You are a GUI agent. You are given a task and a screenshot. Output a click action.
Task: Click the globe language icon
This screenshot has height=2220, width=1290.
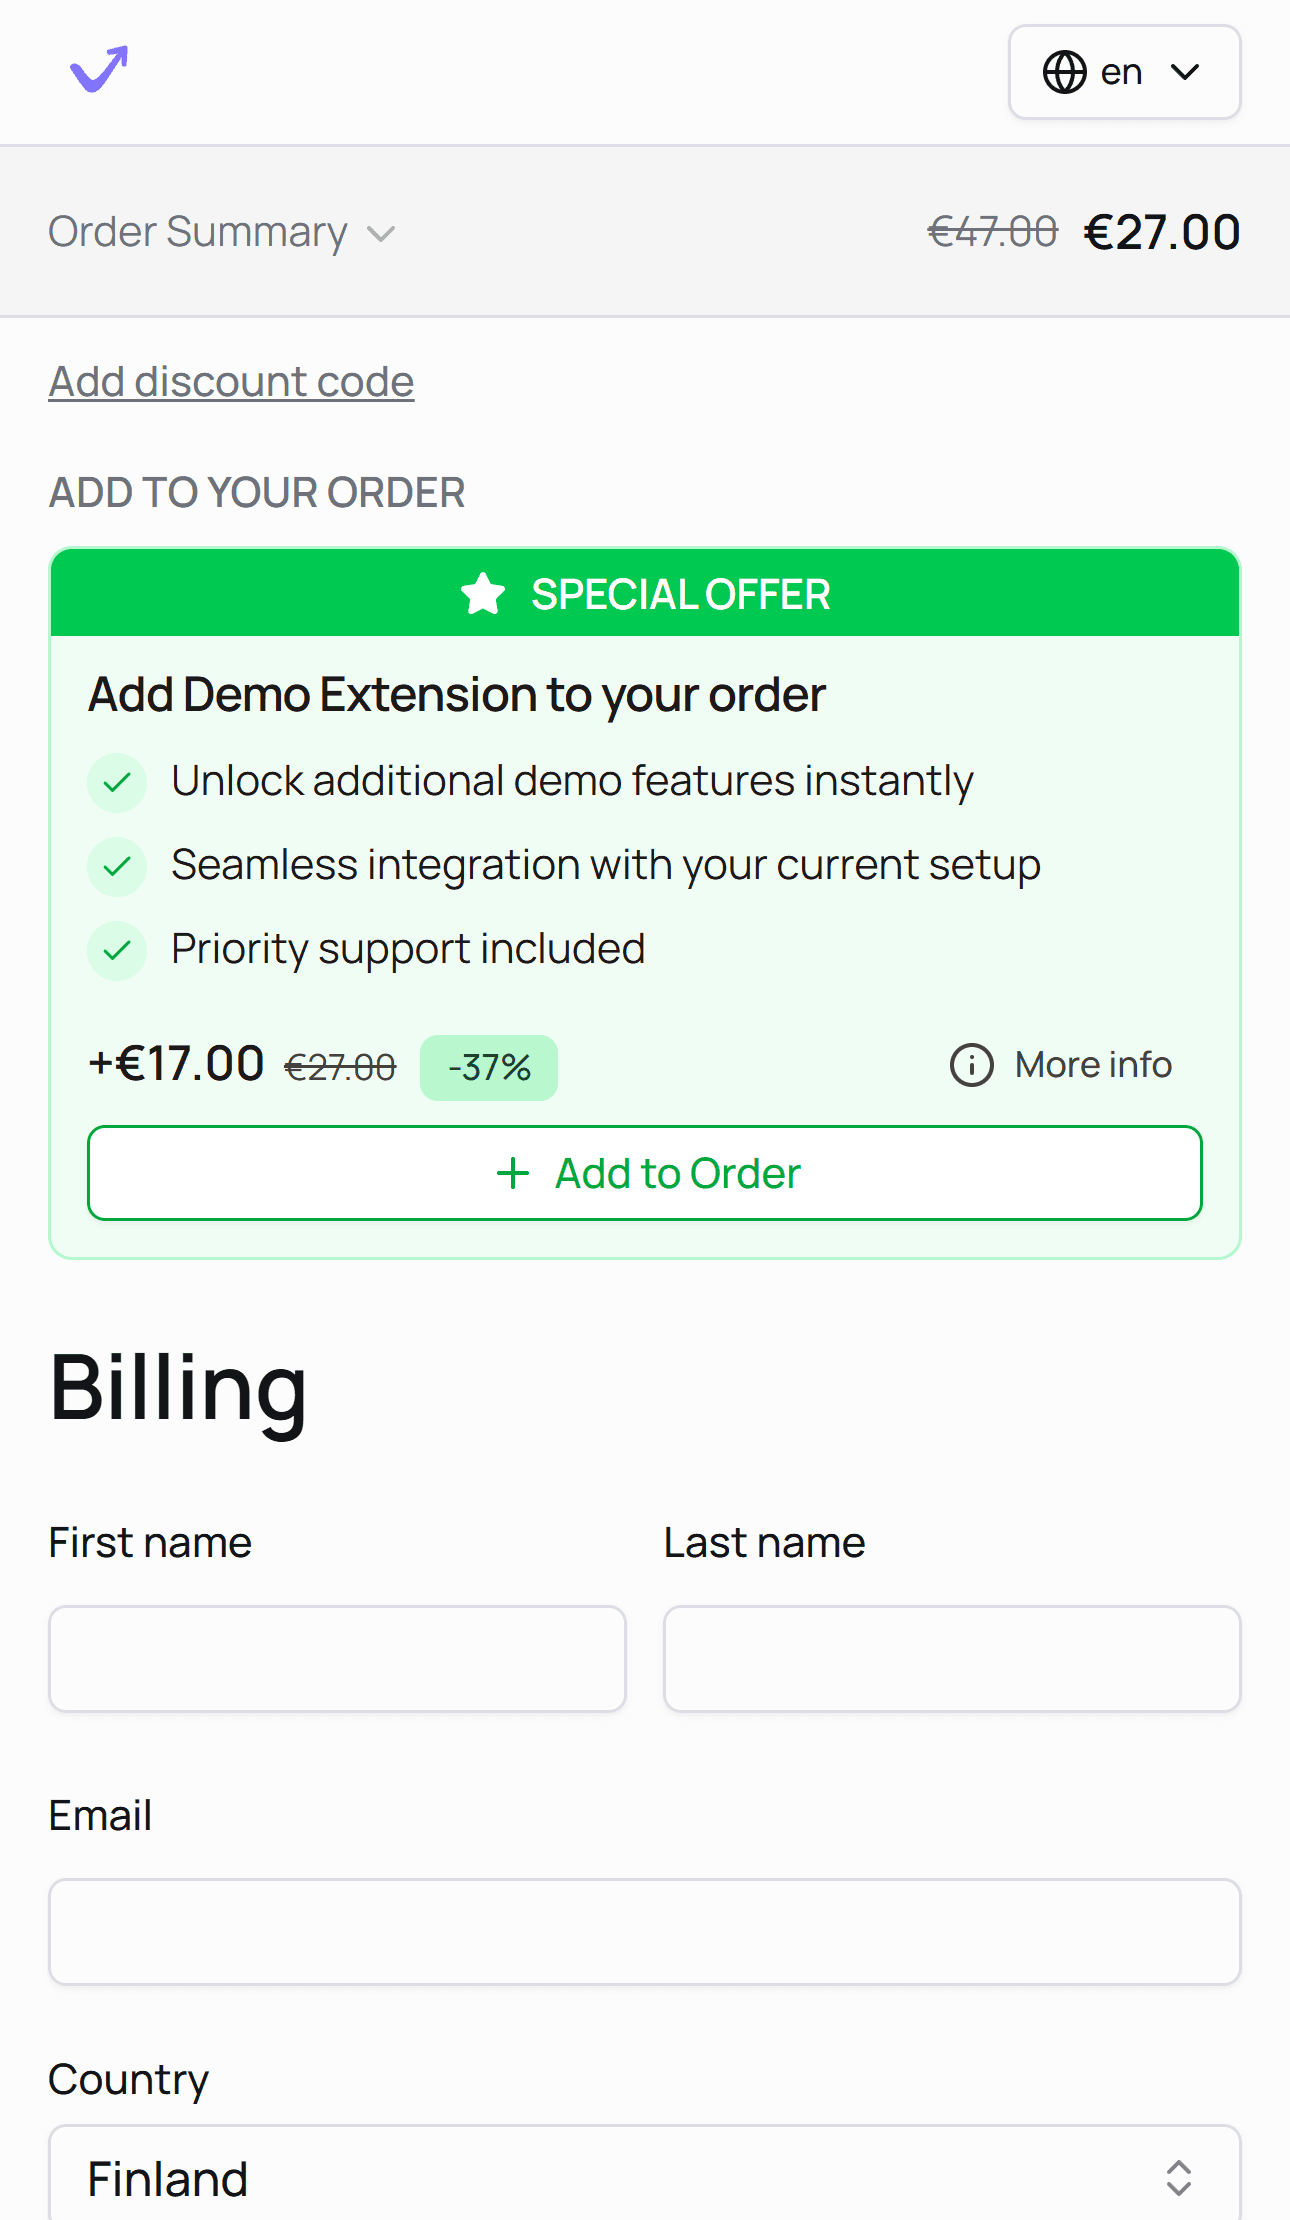pos(1064,72)
